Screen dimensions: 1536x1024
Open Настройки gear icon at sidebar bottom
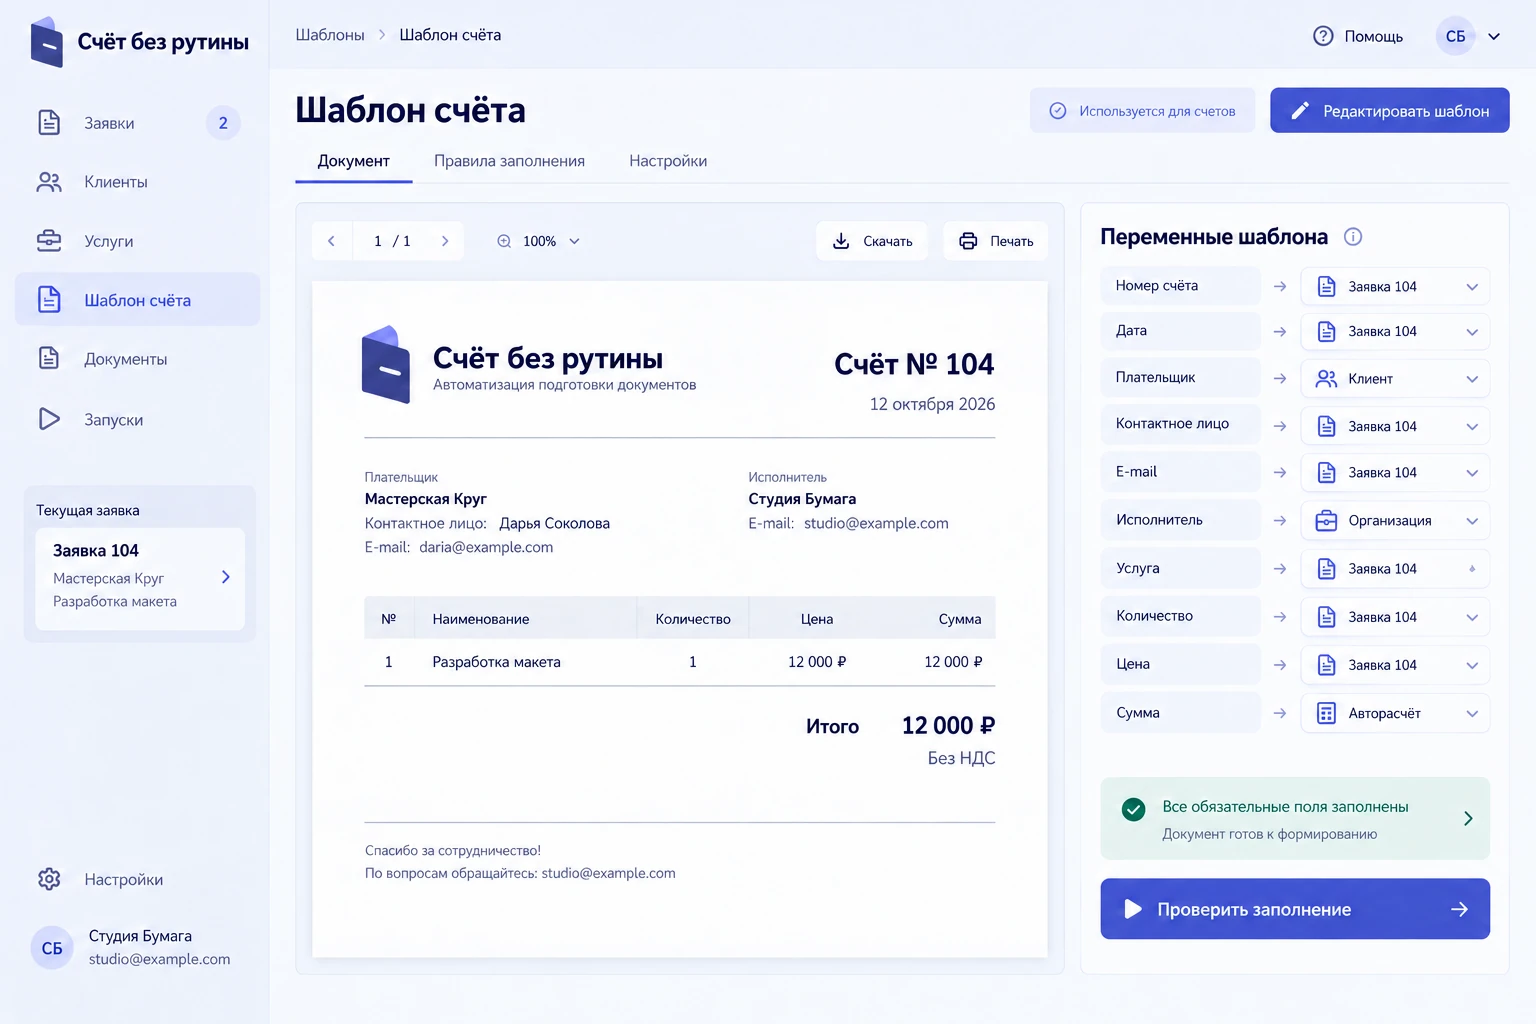tap(49, 879)
